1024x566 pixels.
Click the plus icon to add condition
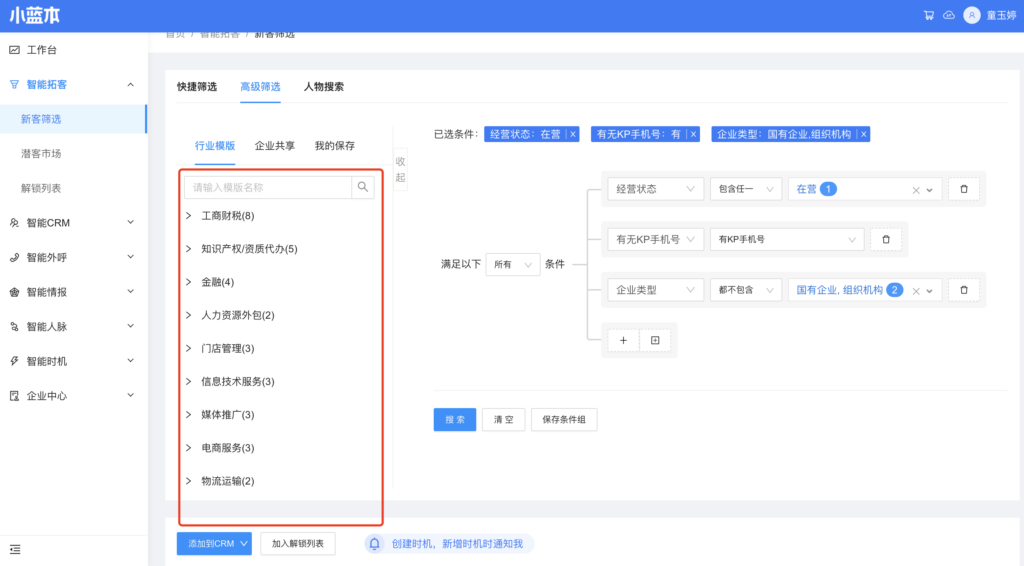[x=623, y=340]
